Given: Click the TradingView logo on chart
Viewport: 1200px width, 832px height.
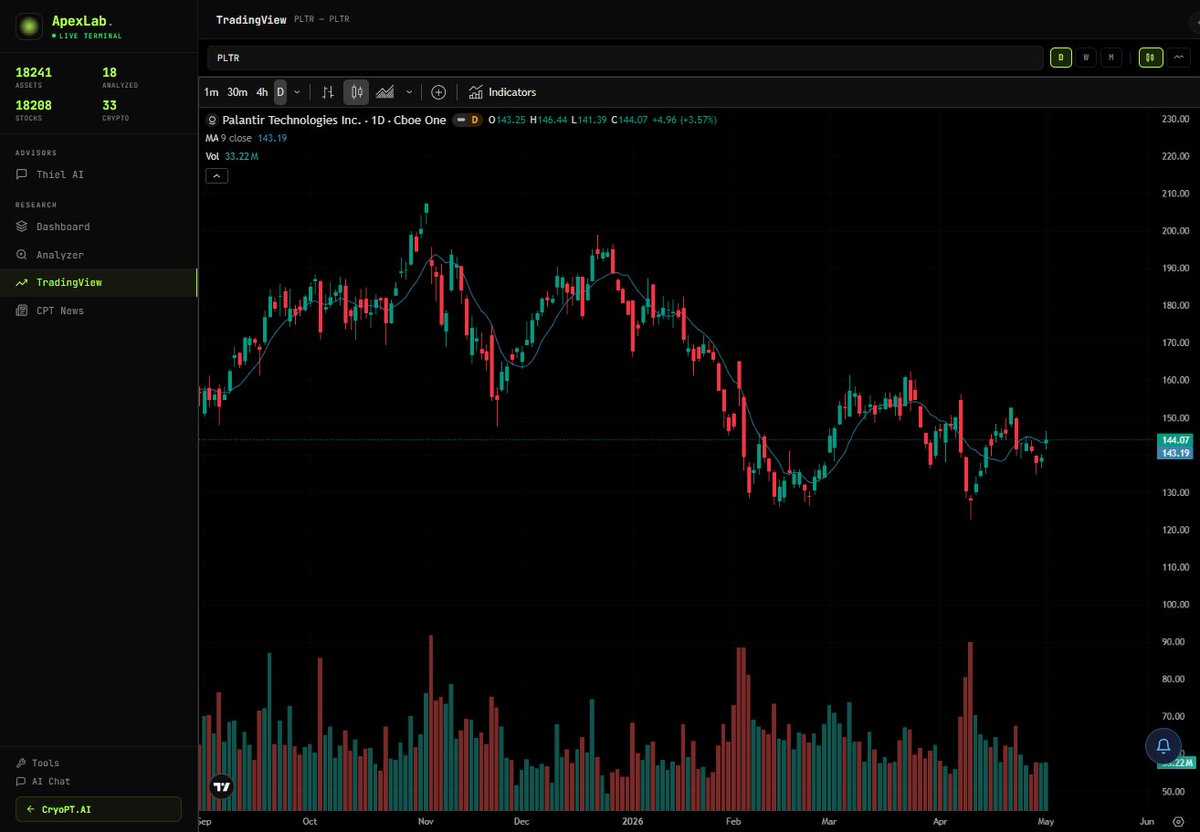Looking at the screenshot, I should [x=222, y=787].
